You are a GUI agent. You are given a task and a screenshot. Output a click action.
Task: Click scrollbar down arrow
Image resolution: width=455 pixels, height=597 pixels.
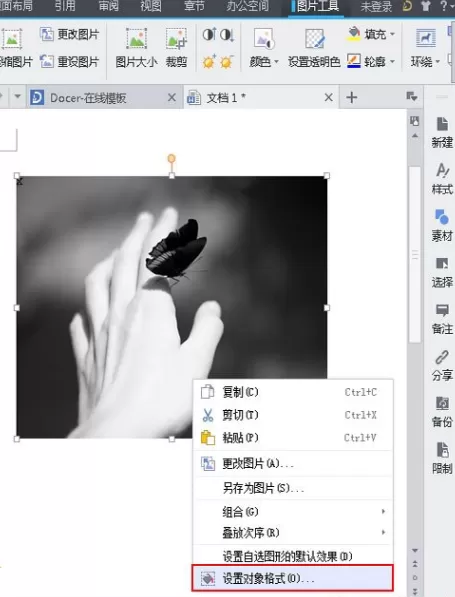pyautogui.click(x=415, y=551)
